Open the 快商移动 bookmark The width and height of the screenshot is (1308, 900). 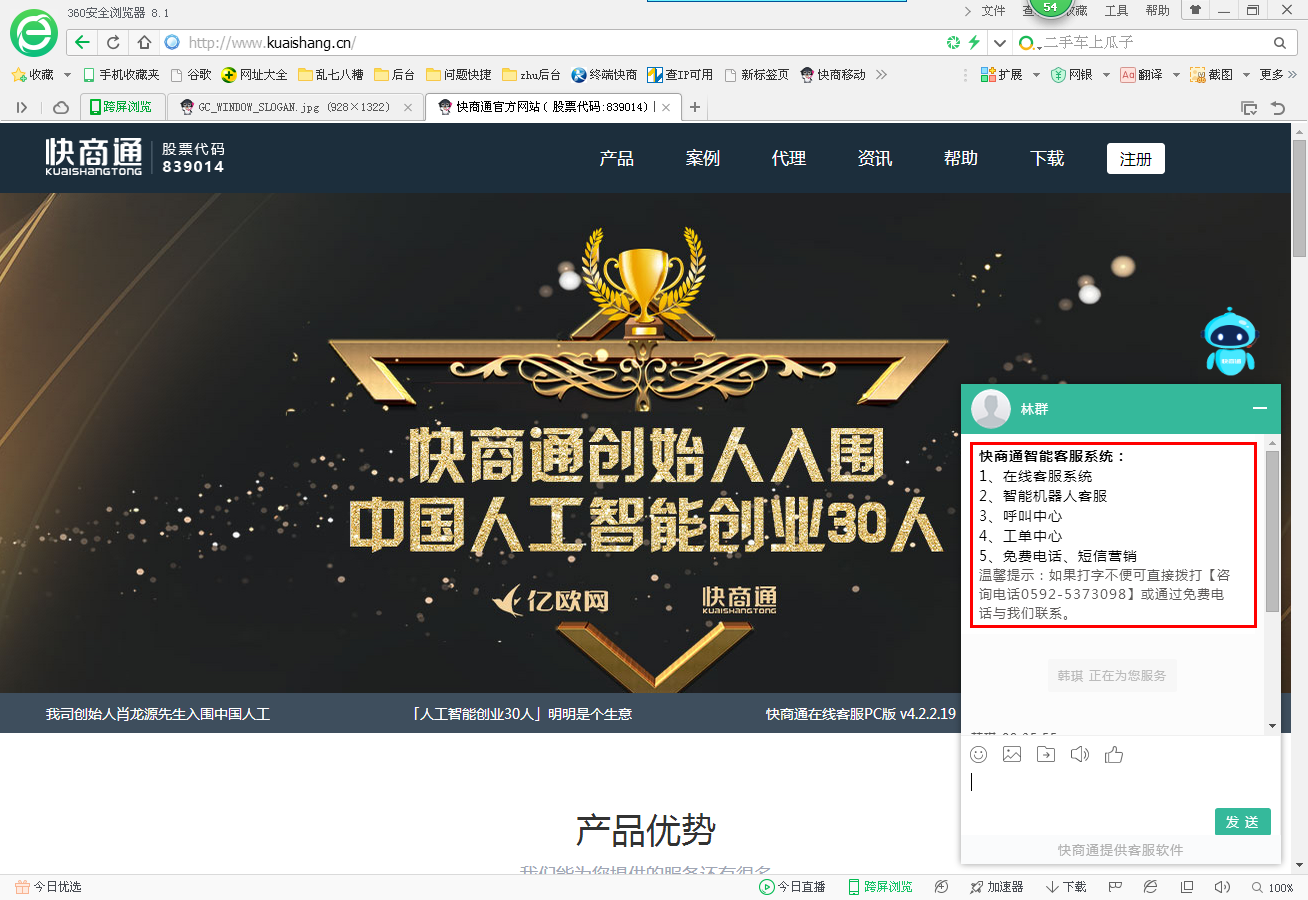tap(833, 75)
